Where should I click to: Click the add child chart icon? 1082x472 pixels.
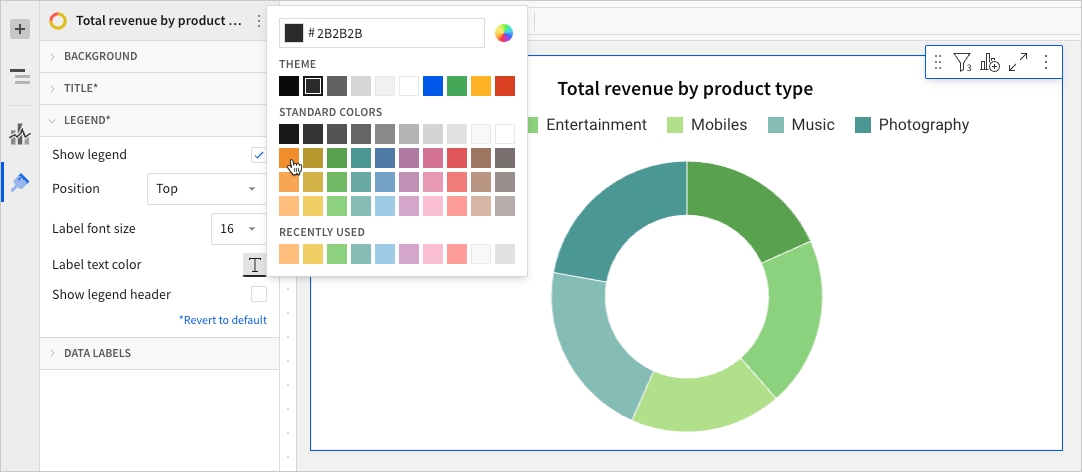[990, 63]
